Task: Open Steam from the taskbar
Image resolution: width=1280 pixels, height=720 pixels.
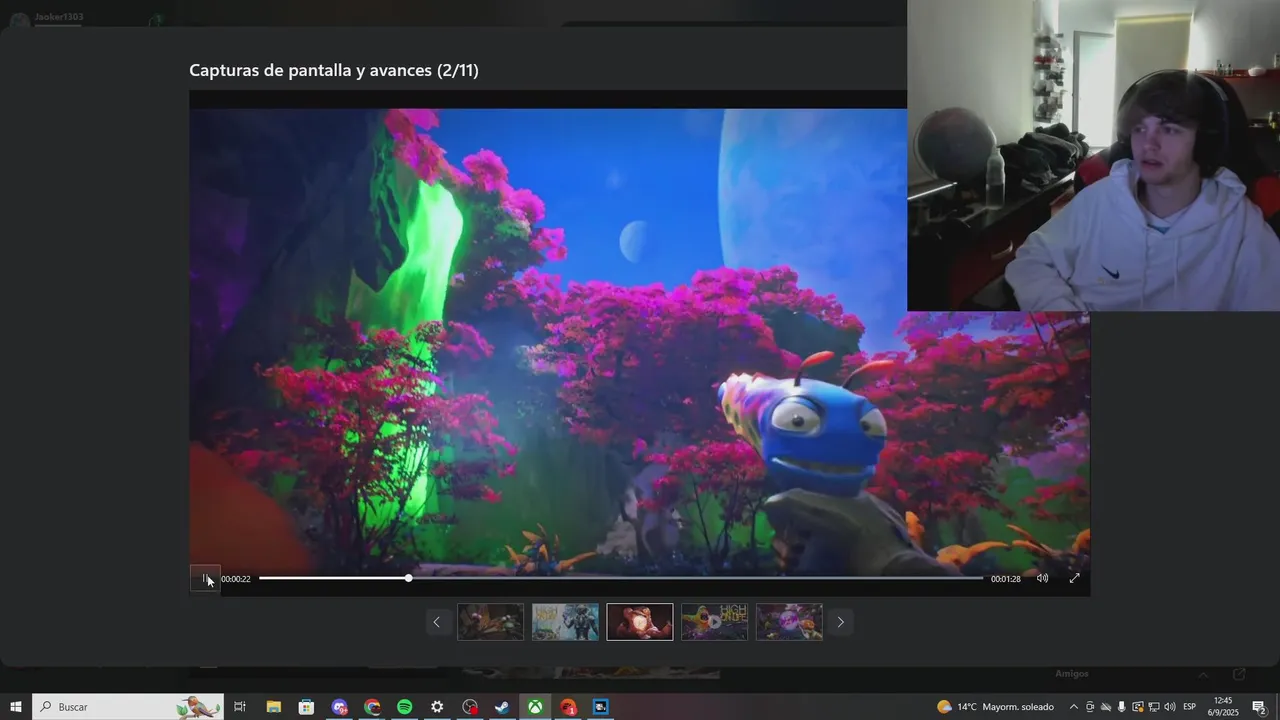Action: (502, 707)
